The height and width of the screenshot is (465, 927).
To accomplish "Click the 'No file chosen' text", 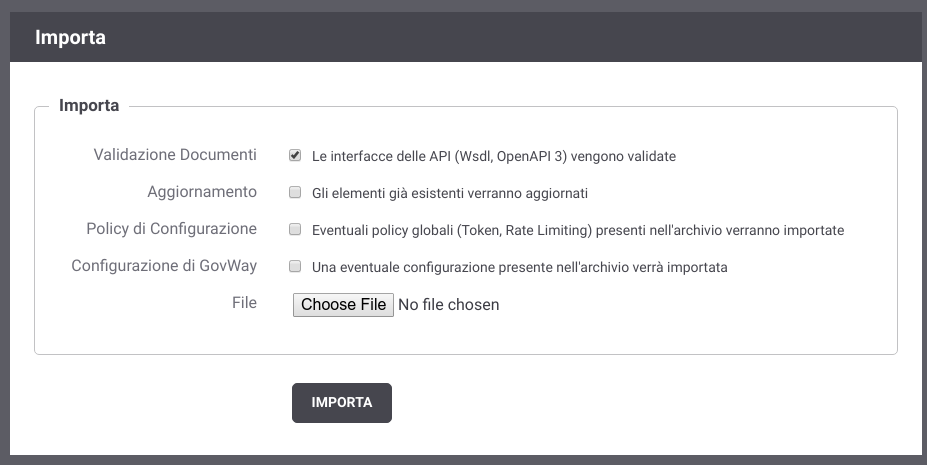I will click(x=449, y=305).
